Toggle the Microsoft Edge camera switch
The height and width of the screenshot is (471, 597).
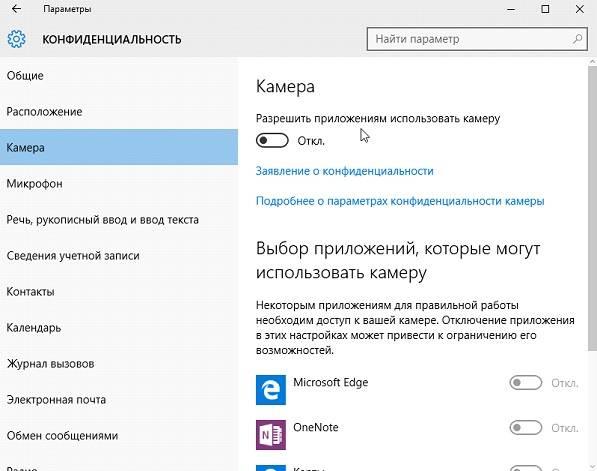click(x=526, y=383)
